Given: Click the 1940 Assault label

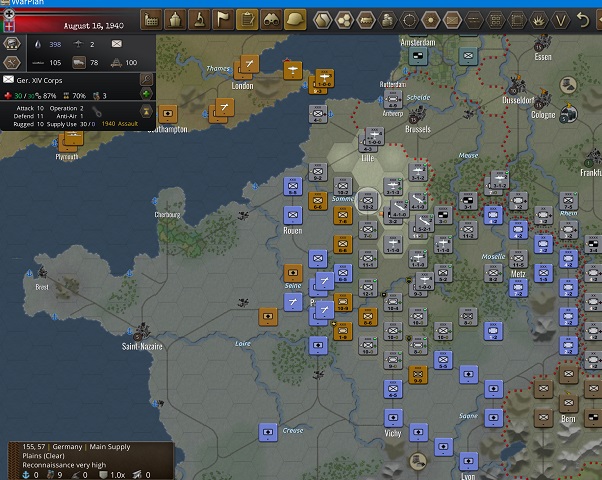Looking at the screenshot, I should click(119, 124).
